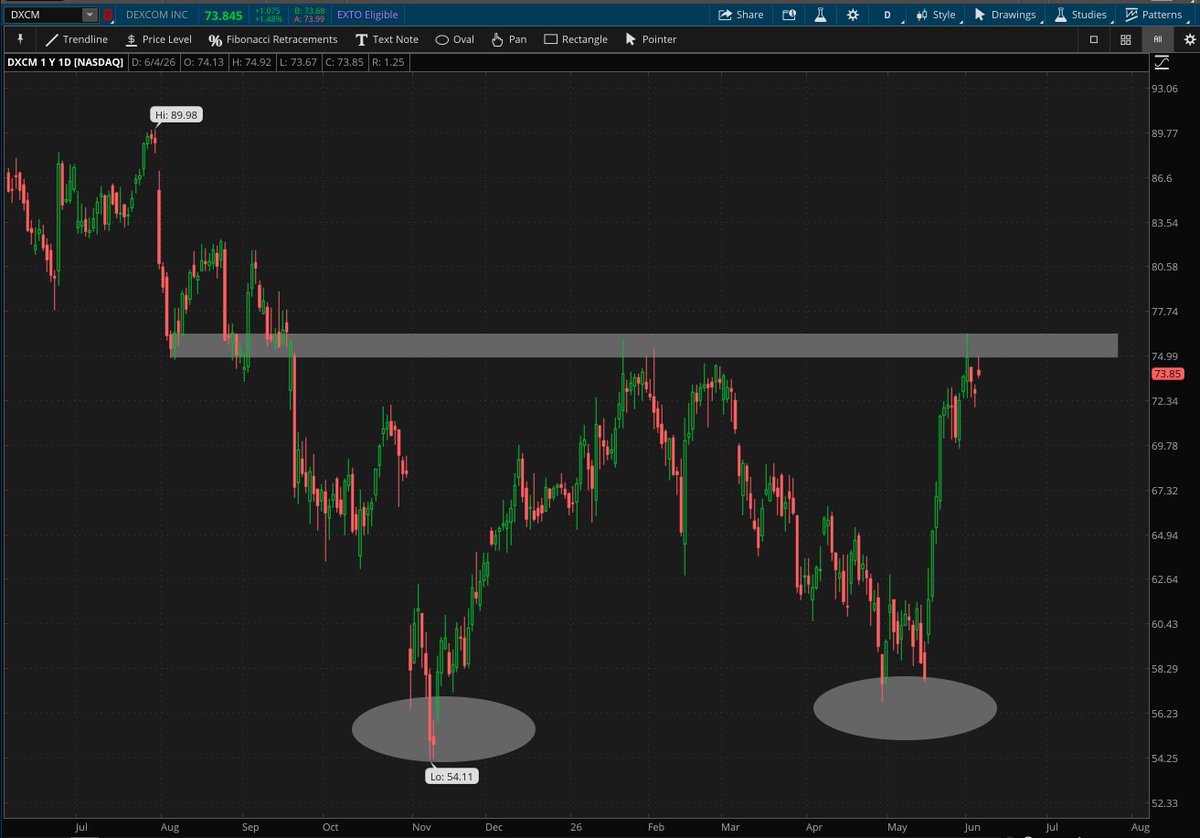1200x838 pixels.
Task: Open chart settings gear in top bar
Action: pyautogui.click(x=852, y=15)
